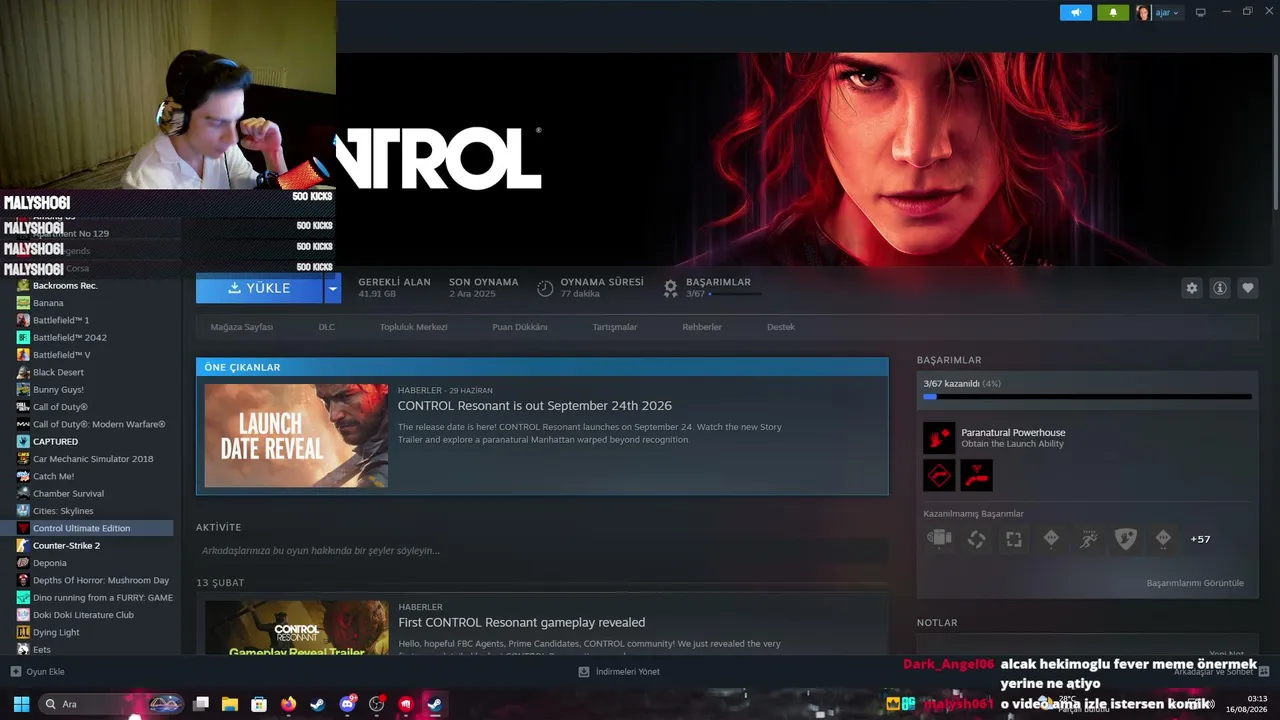
Task: Click the second earned achievement arrow icon
Action: tap(939, 476)
